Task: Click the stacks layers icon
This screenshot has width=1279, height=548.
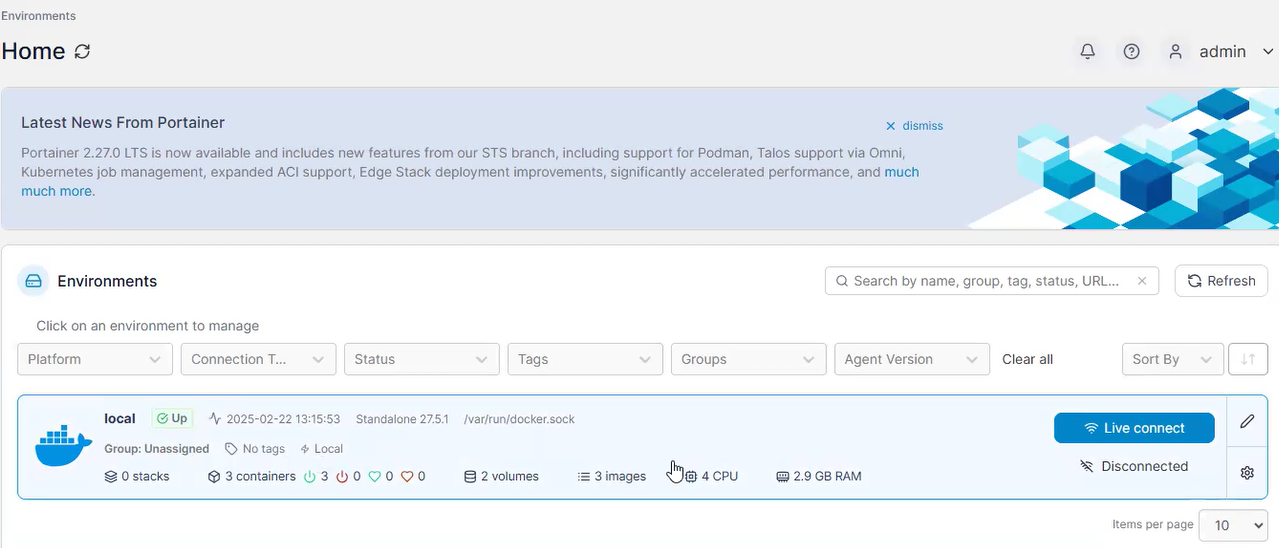Action: coord(111,476)
